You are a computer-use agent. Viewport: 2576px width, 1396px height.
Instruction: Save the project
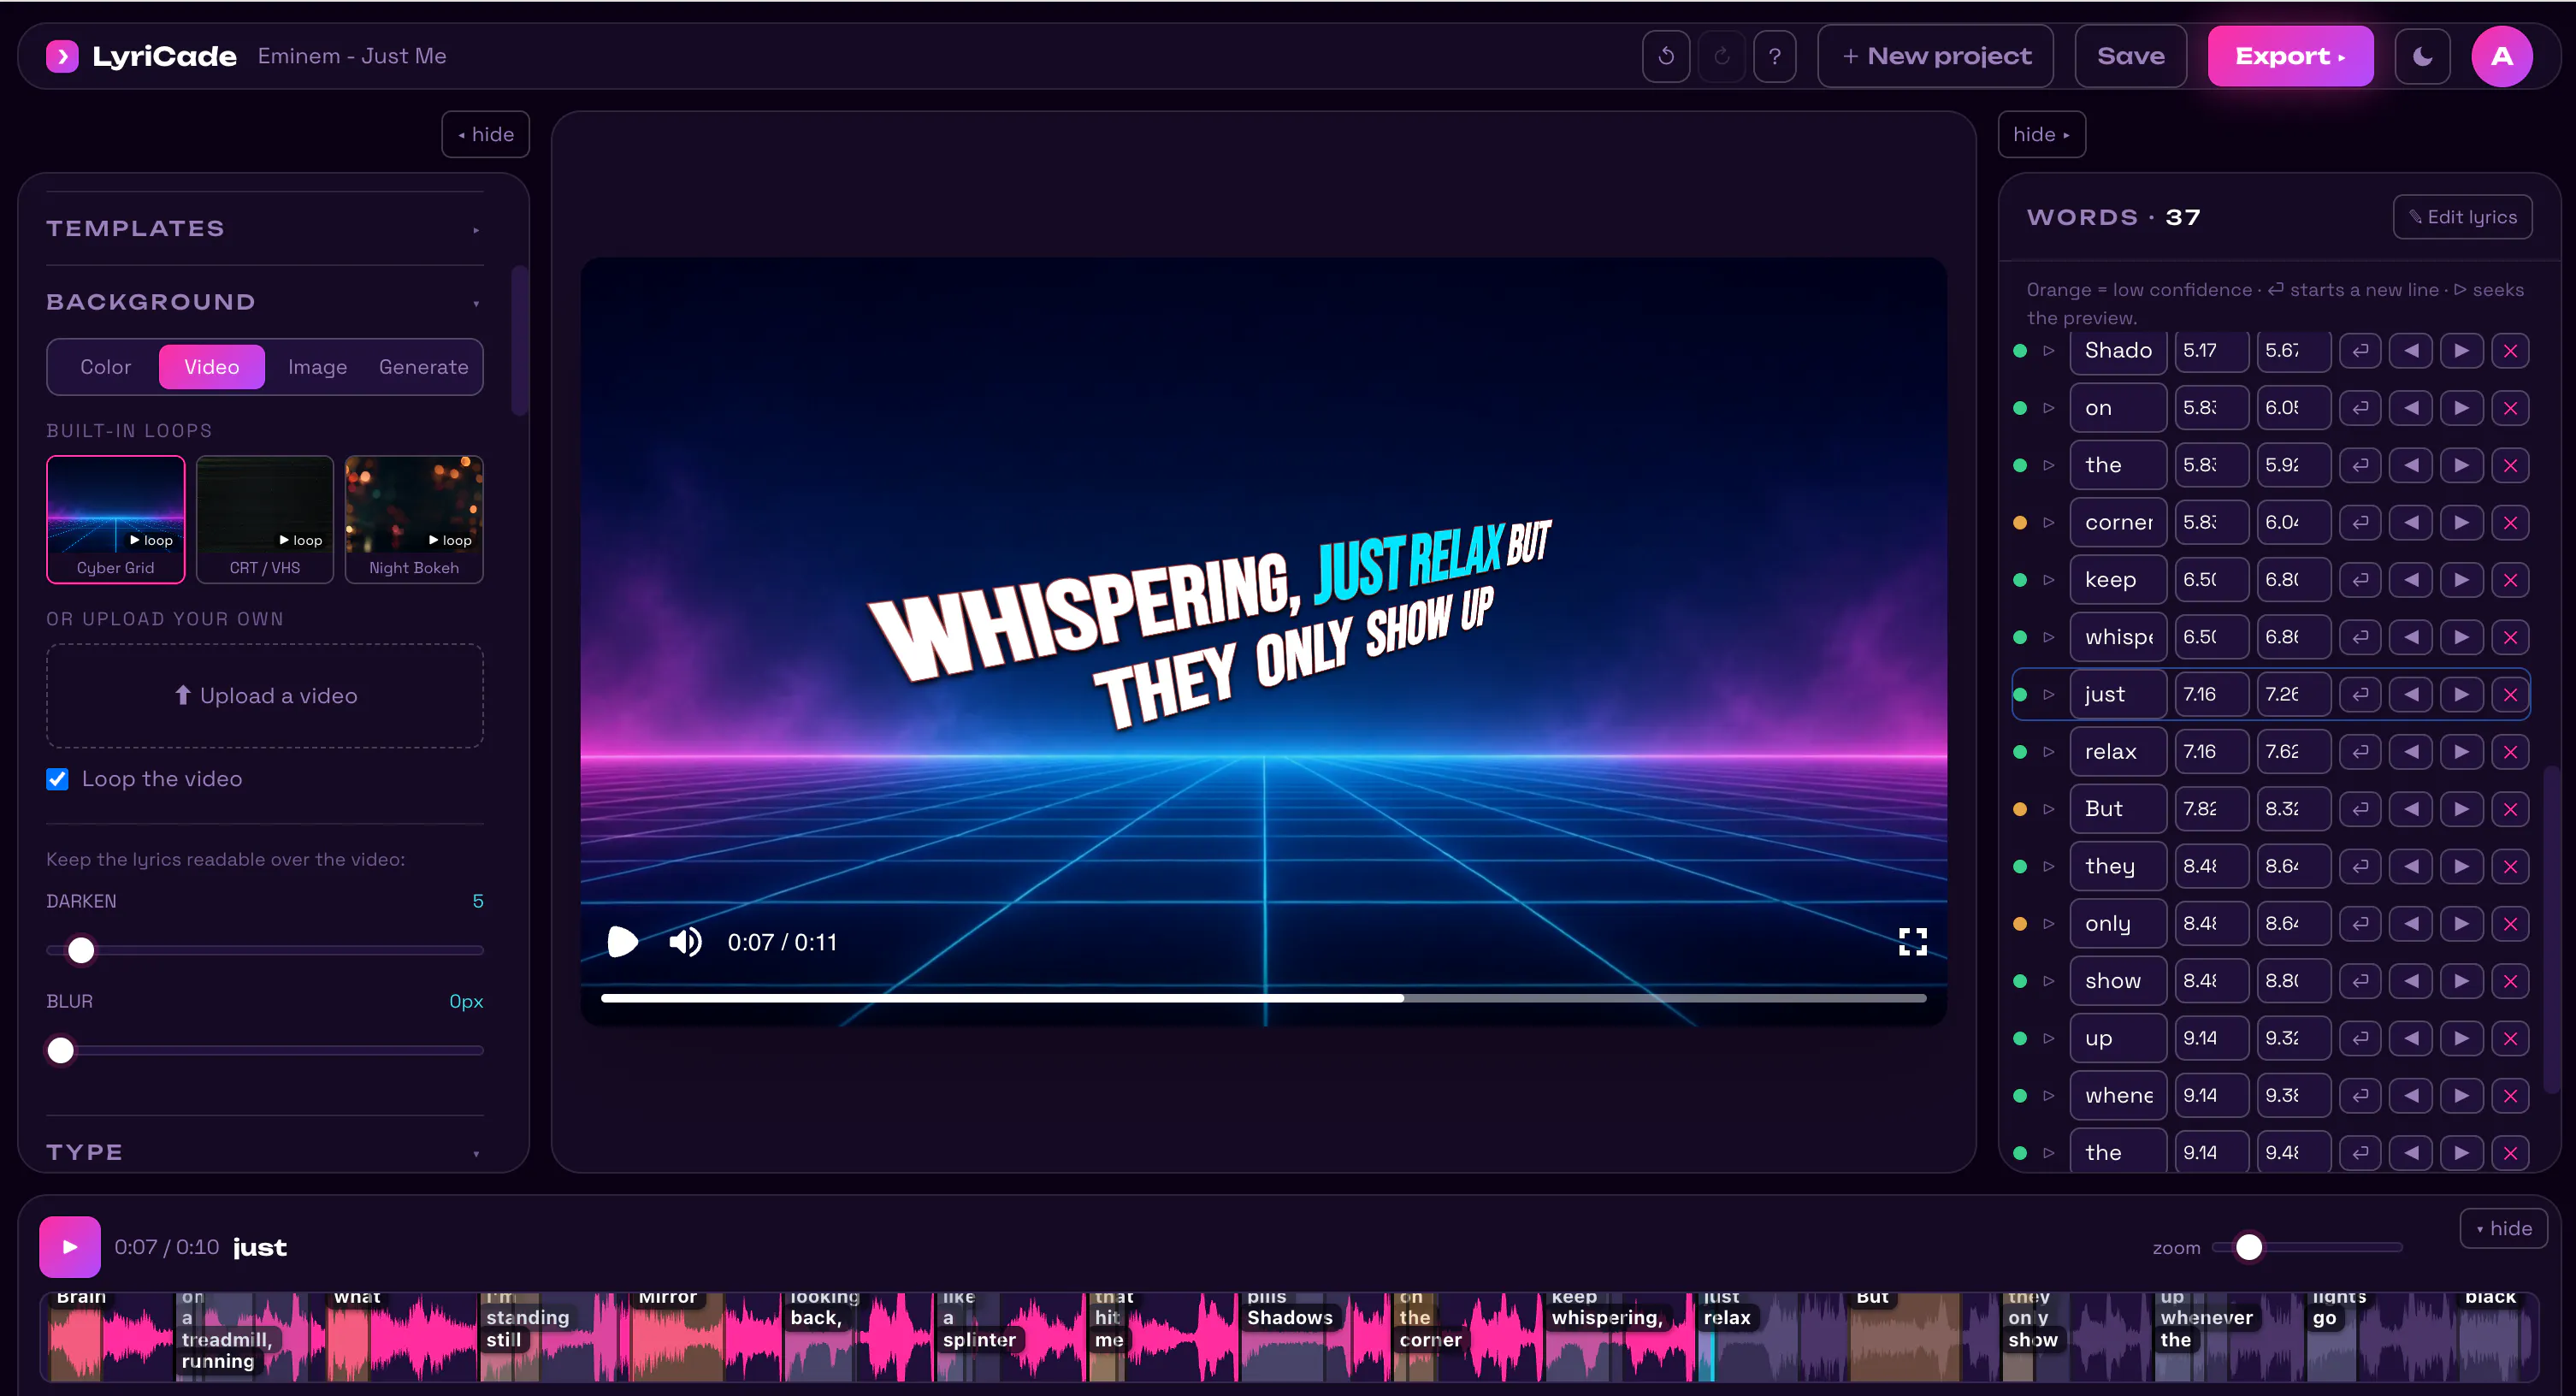pyautogui.click(x=2130, y=56)
